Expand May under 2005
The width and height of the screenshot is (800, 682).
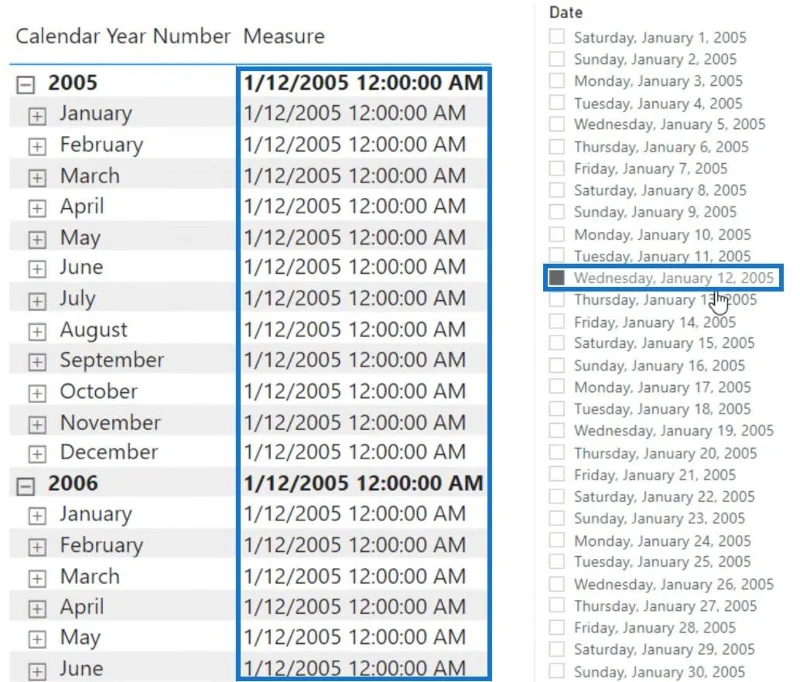coord(37,239)
